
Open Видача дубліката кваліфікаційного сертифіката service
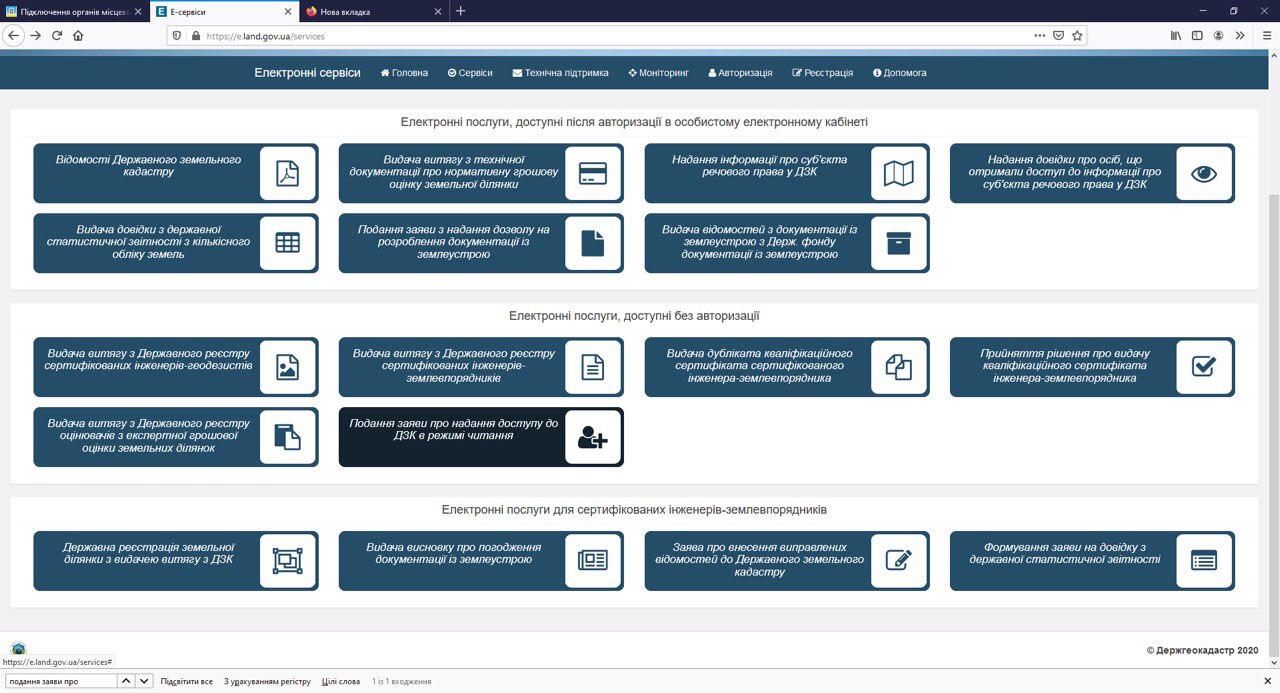point(787,367)
